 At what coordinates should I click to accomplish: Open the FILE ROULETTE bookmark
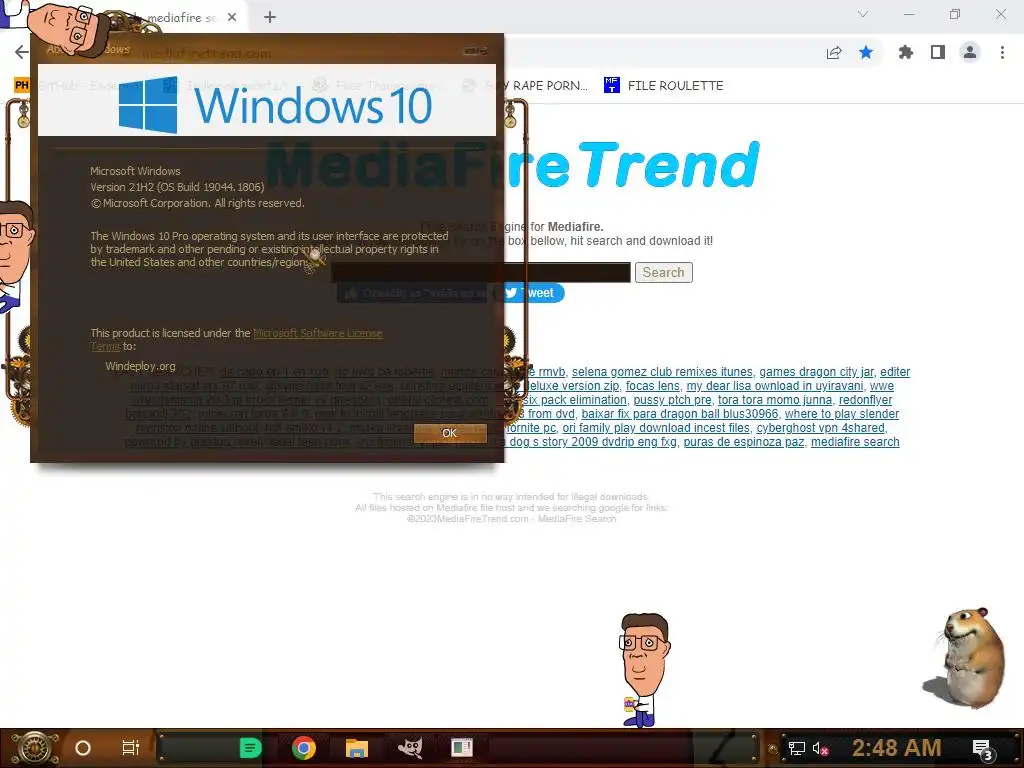(664, 86)
